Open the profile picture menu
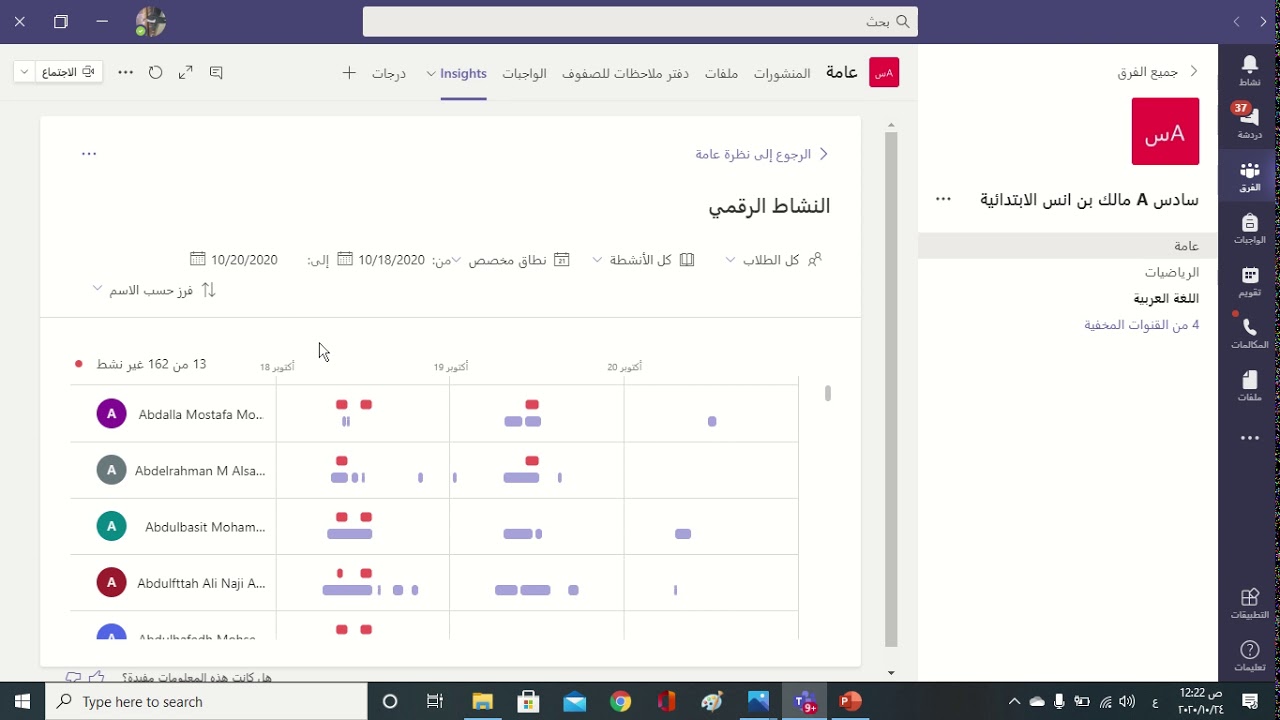The height and width of the screenshot is (720, 1280). click(x=151, y=21)
